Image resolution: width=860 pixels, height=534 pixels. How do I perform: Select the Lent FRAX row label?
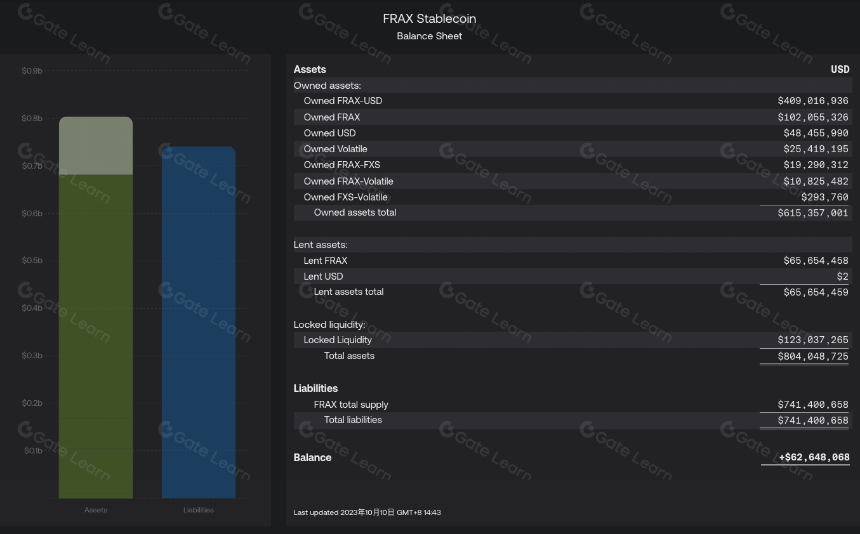(x=325, y=261)
